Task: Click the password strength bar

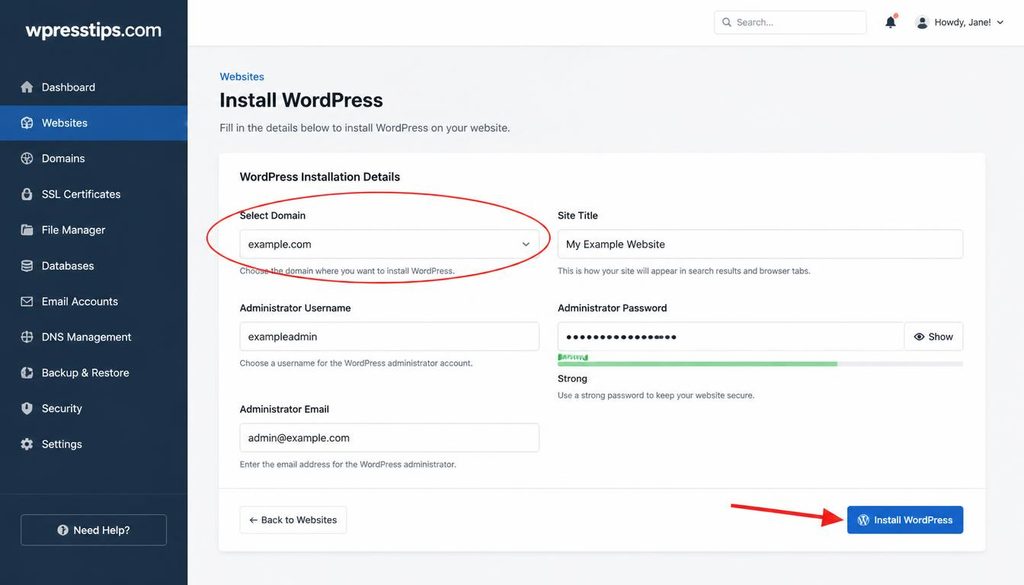Action: pos(760,364)
